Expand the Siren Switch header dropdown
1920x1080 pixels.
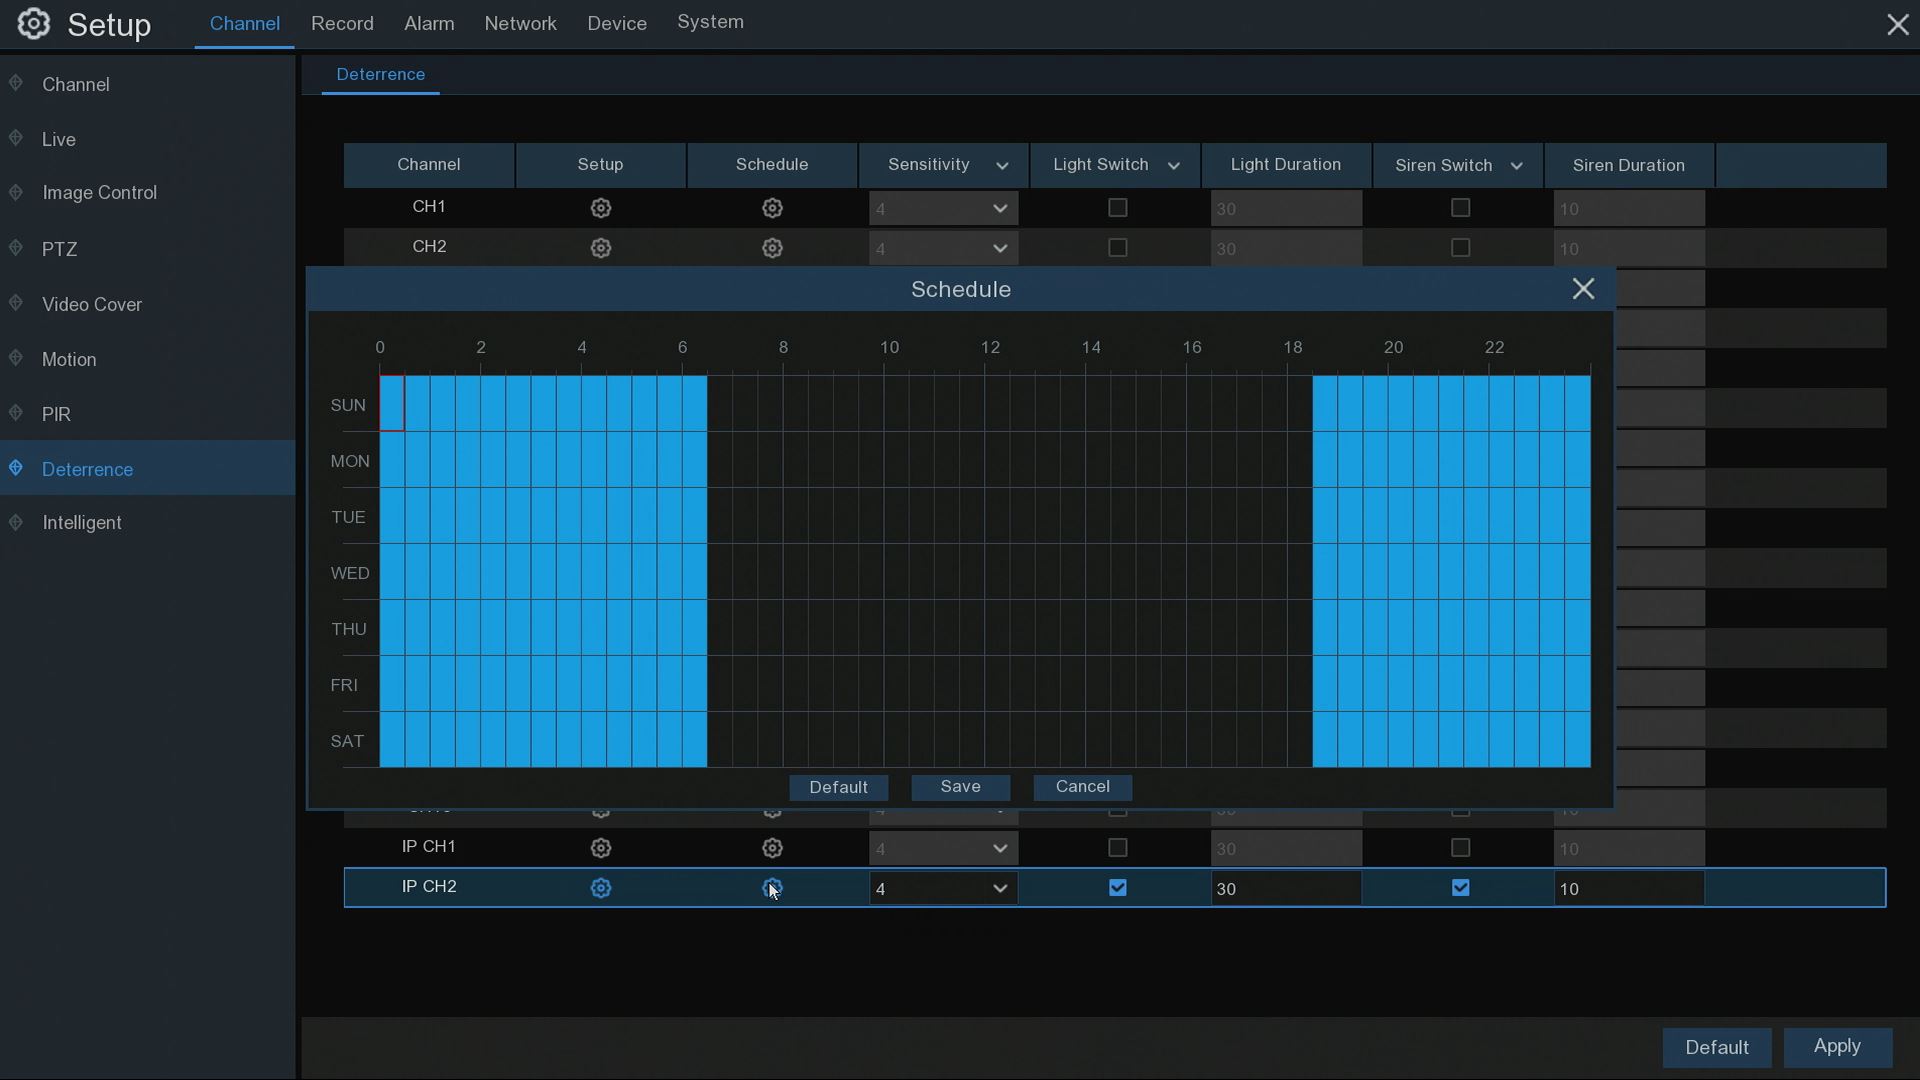coord(1517,166)
